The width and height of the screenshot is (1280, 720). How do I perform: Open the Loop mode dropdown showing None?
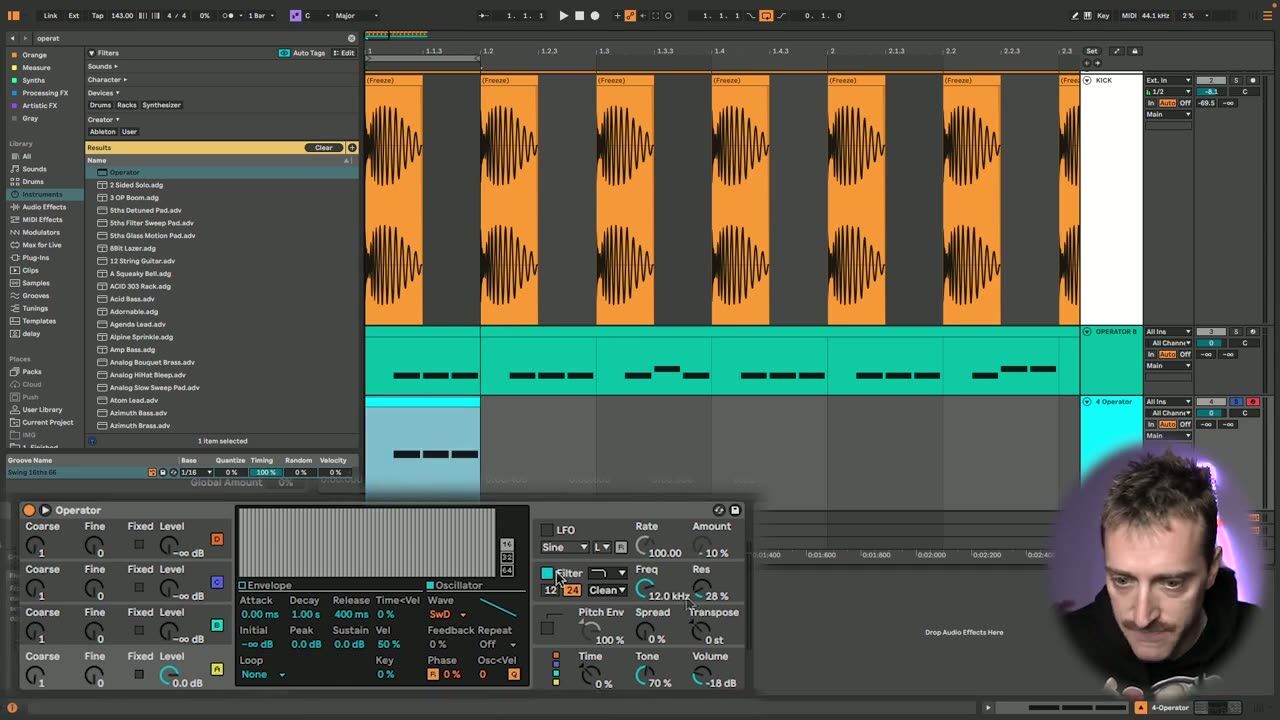pyautogui.click(x=263, y=674)
